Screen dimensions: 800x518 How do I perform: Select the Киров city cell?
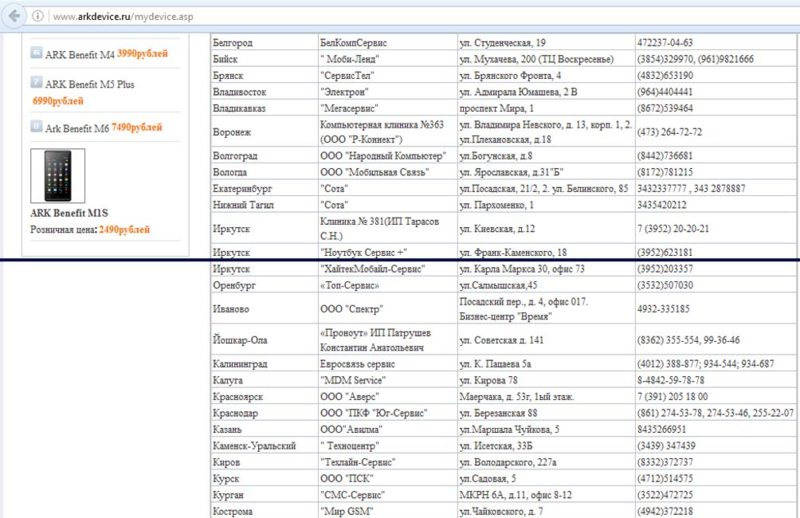(264, 462)
